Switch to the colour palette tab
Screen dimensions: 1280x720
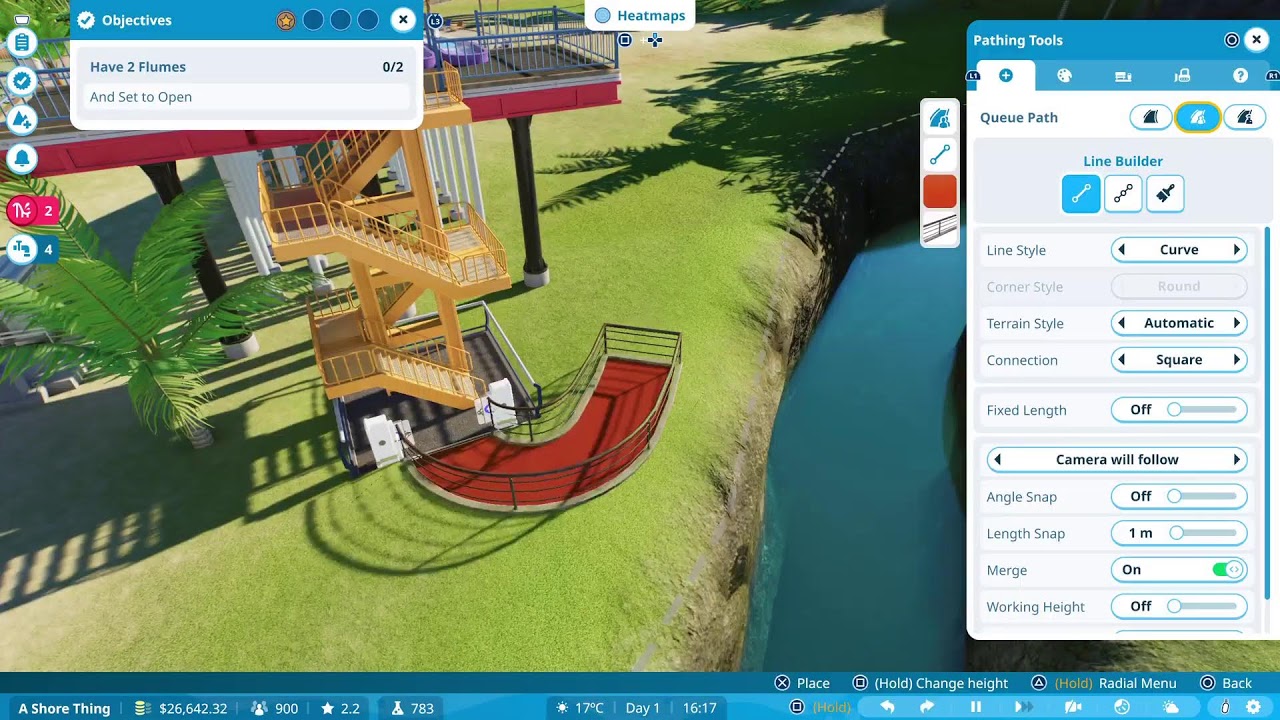click(1064, 76)
